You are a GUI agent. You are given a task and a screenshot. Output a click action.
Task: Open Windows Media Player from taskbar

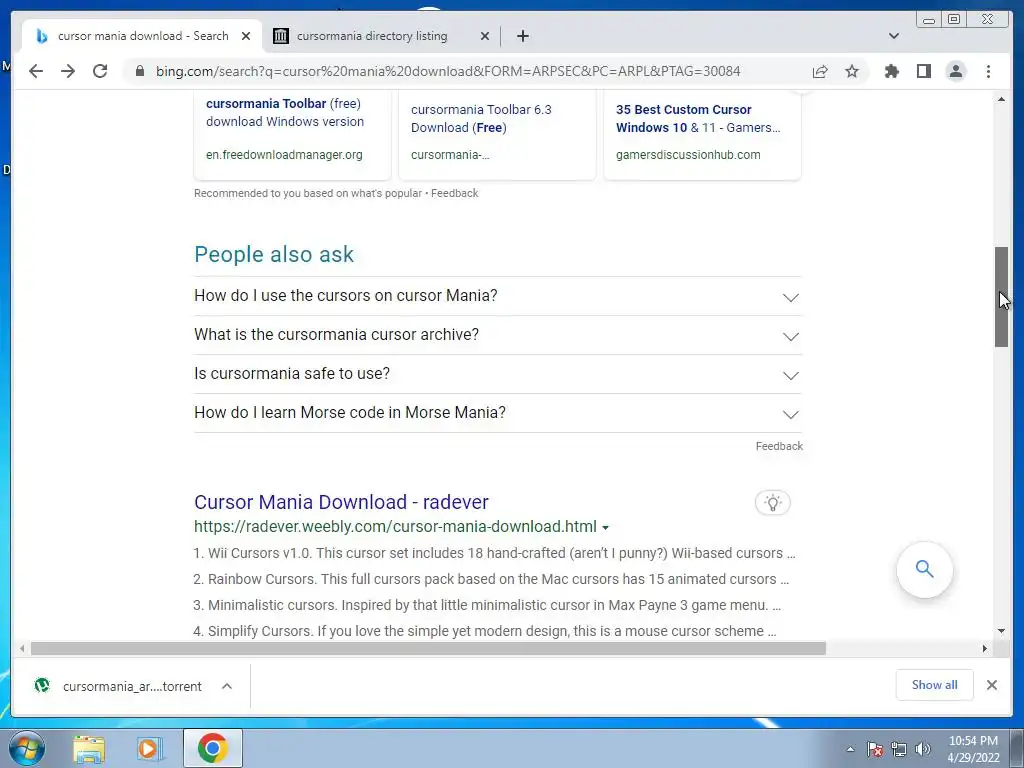(150, 748)
